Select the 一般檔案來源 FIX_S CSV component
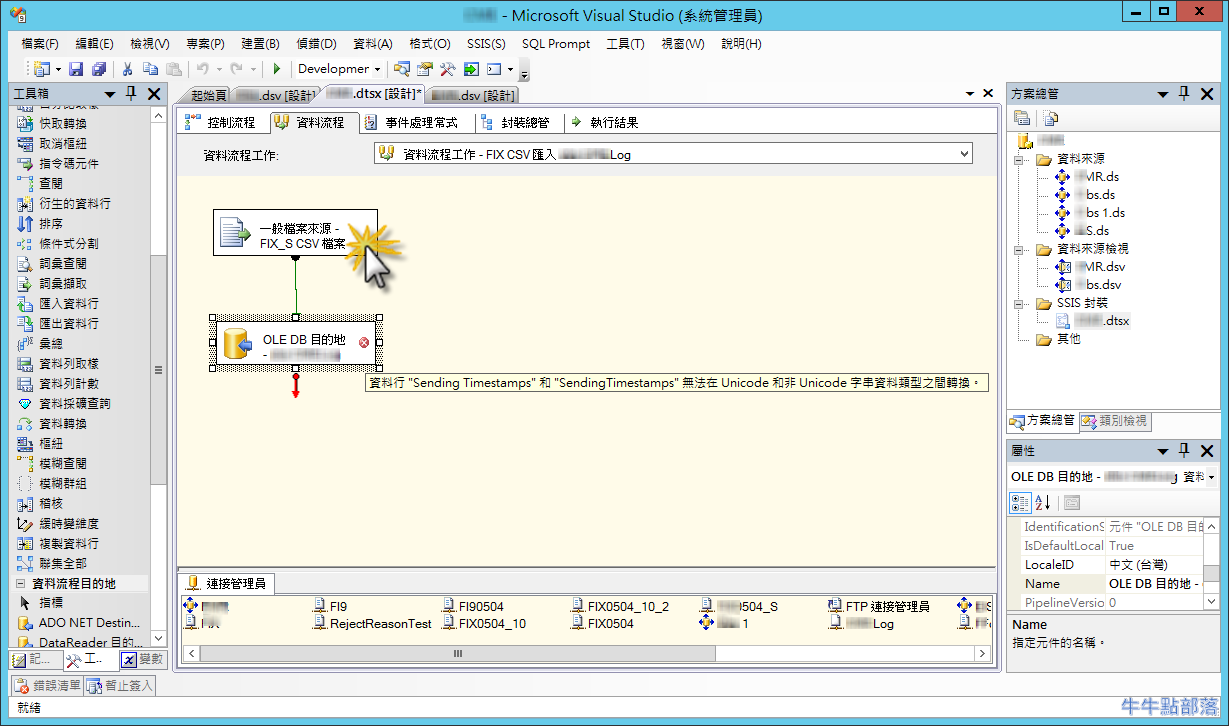 [x=295, y=233]
